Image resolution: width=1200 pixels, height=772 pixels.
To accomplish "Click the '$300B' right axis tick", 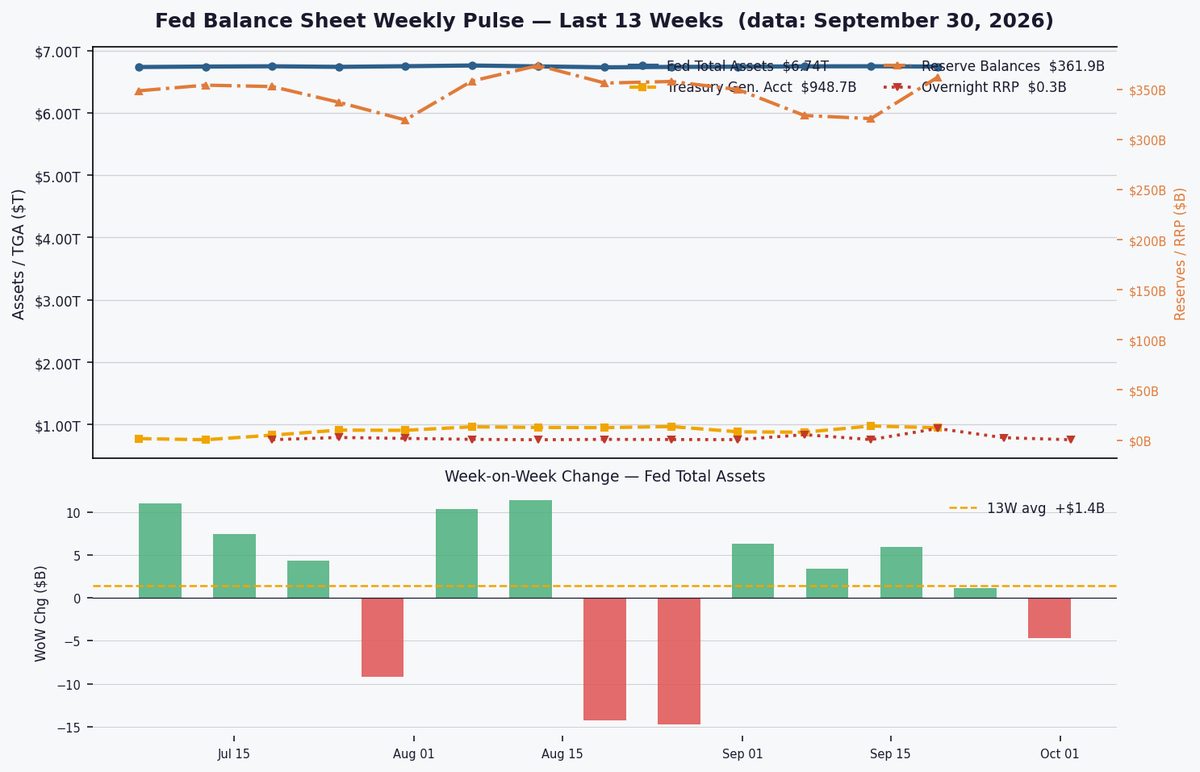I will 1147,141.
